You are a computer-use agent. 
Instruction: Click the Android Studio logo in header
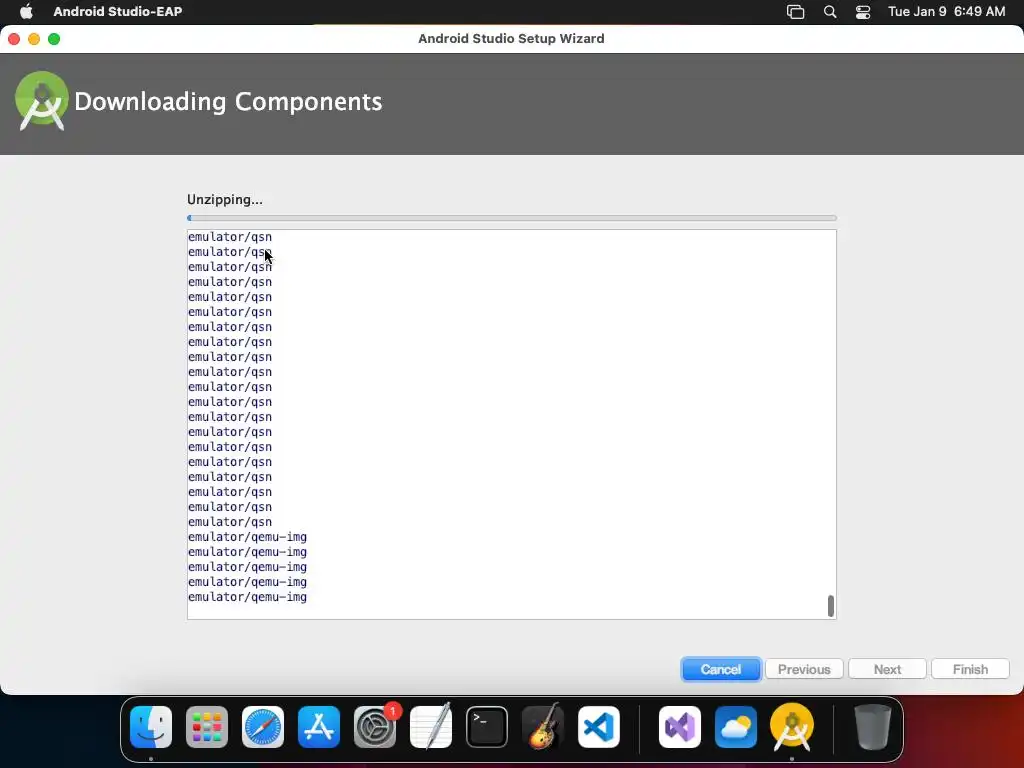[x=42, y=101]
